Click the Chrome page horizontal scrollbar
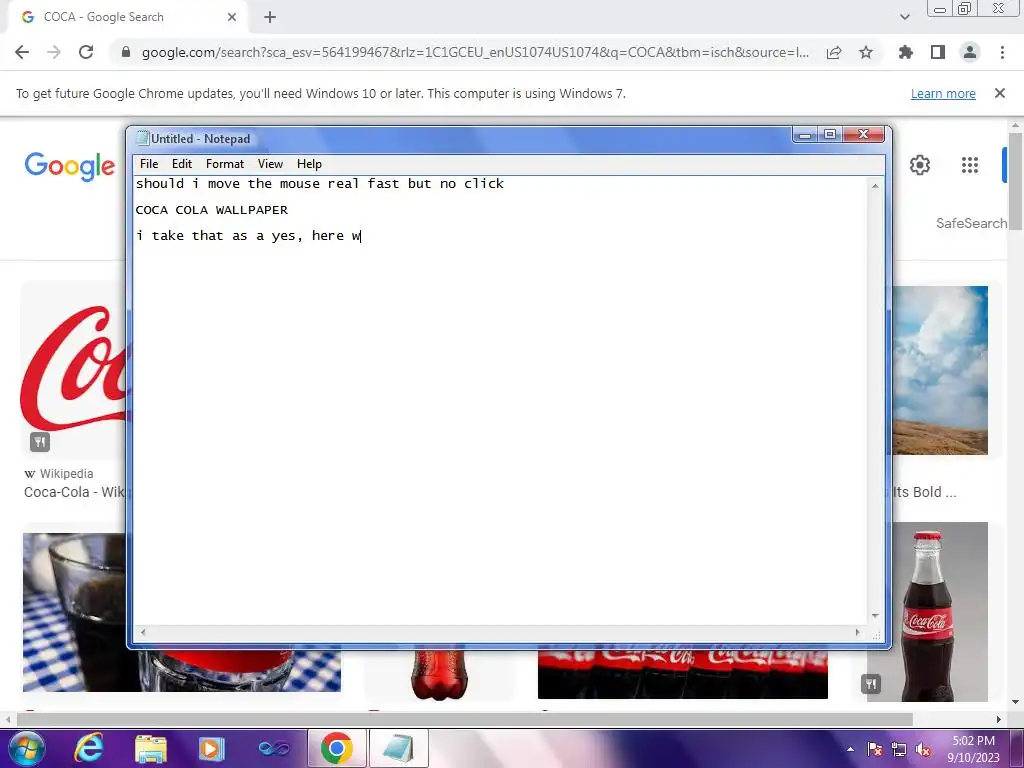Viewport: 1024px width, 768px height. point(465,719)
